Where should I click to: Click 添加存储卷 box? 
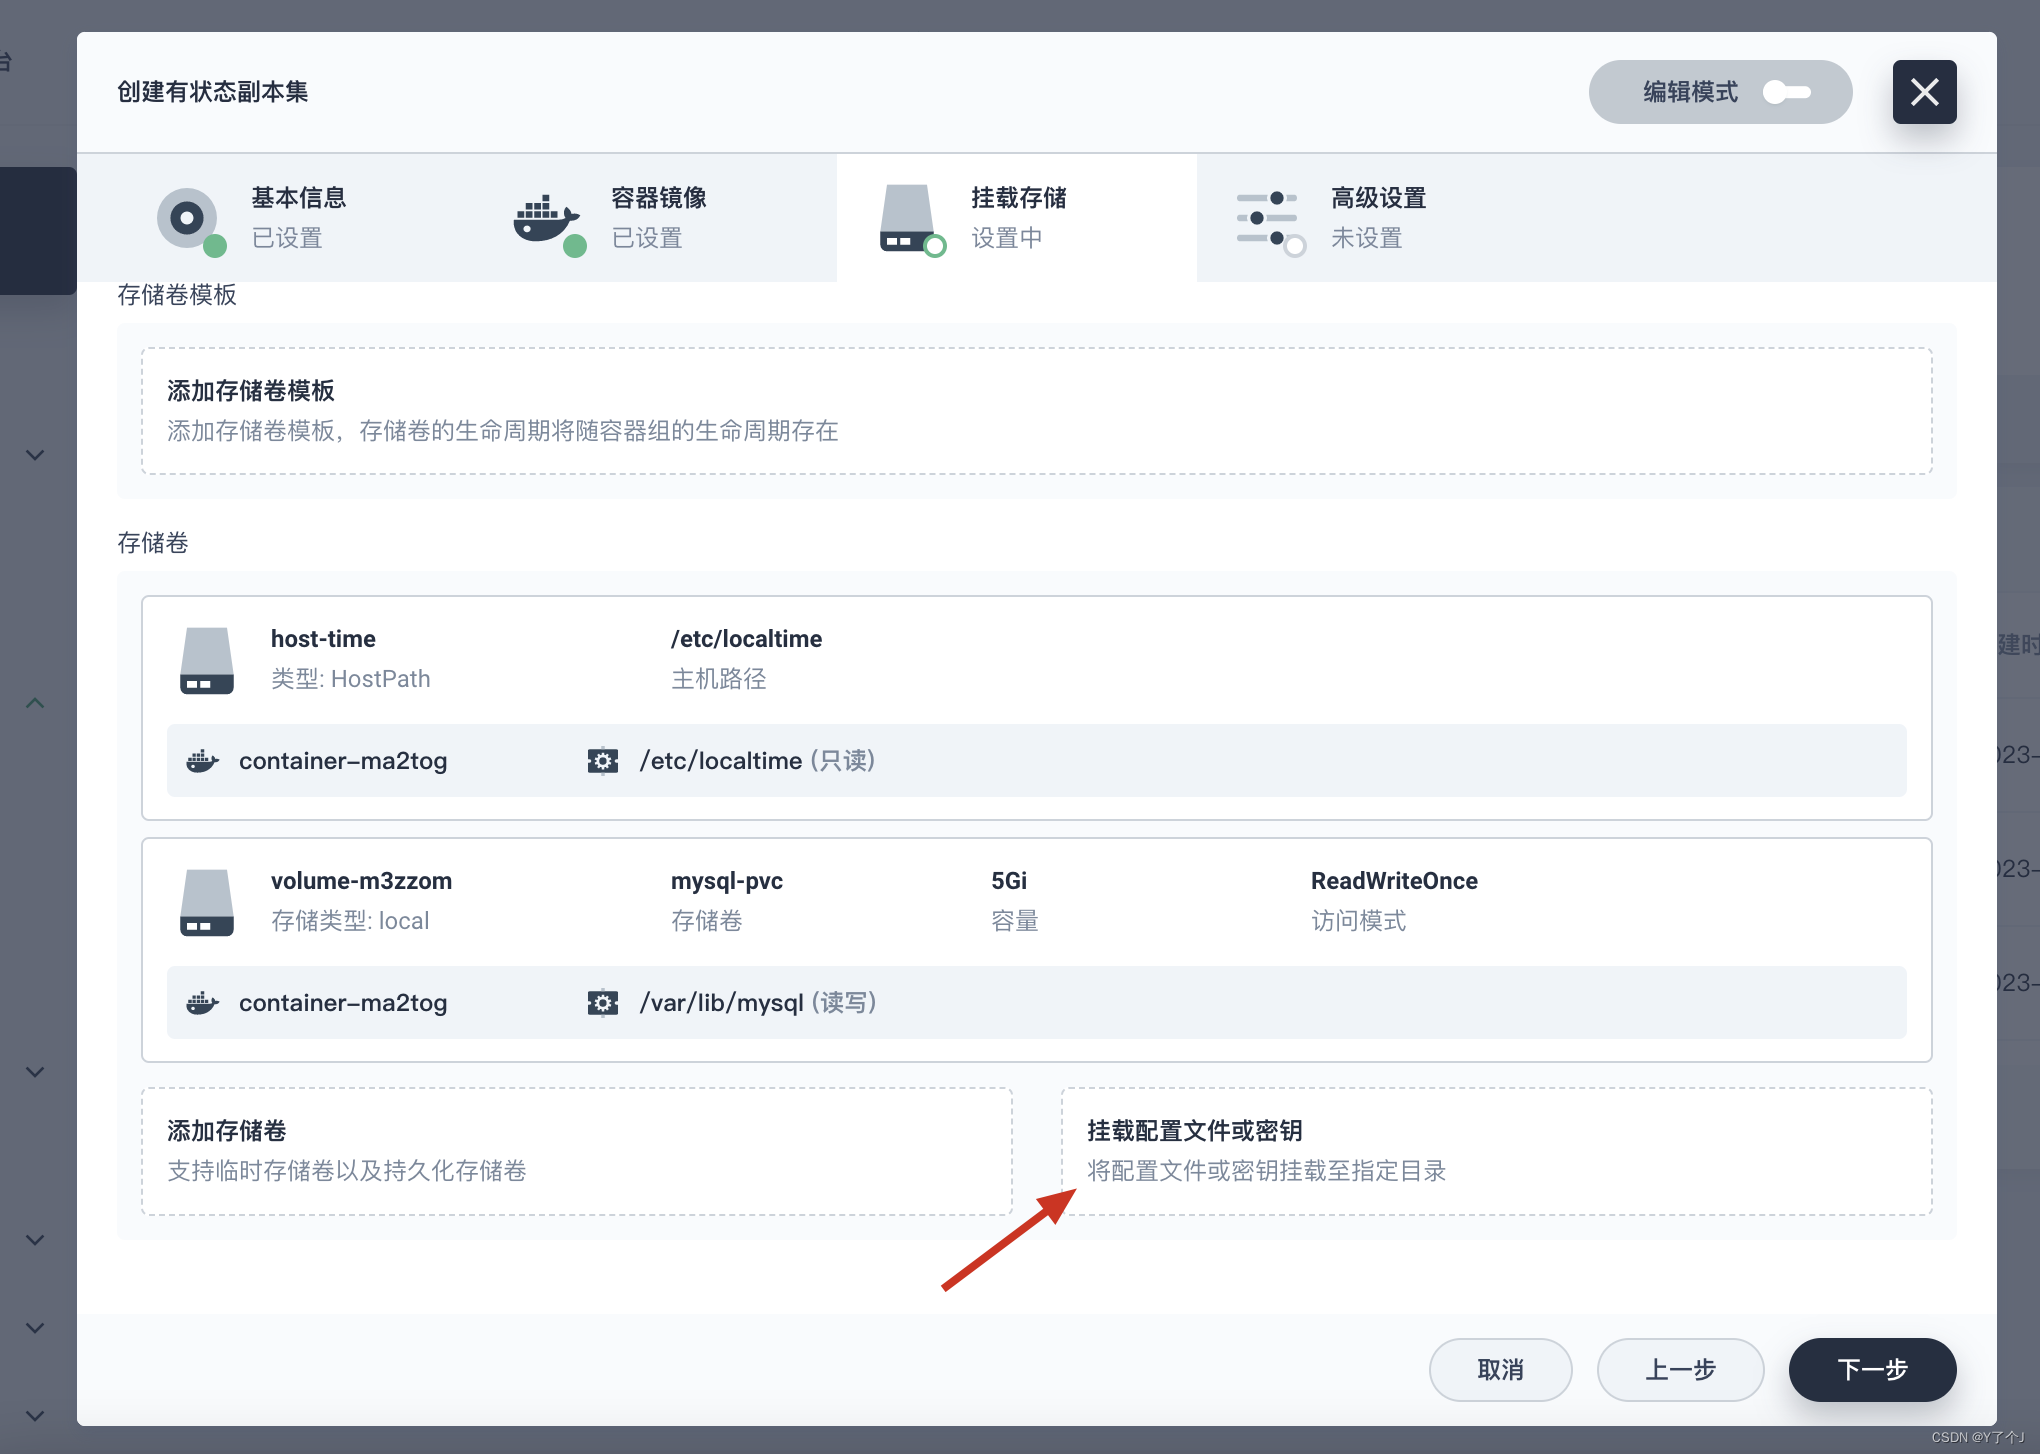pyautogui.click(x=577, y=1152)
